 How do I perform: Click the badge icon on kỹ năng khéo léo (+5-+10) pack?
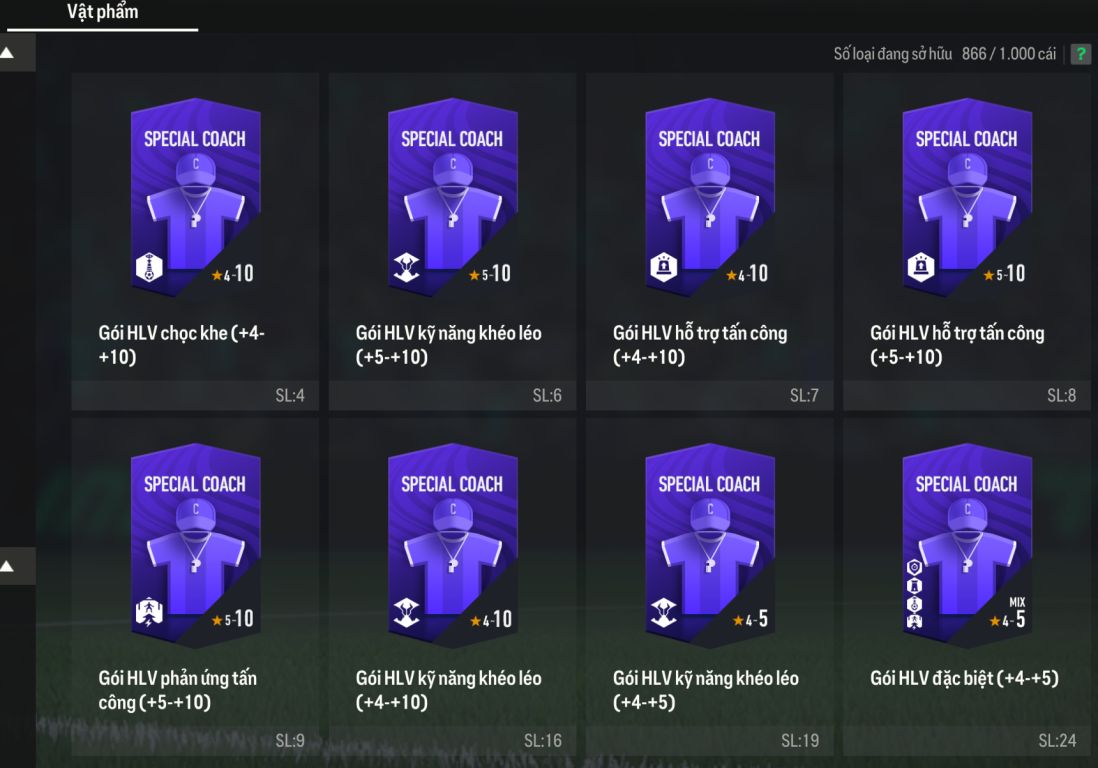[x=405, y=269]
